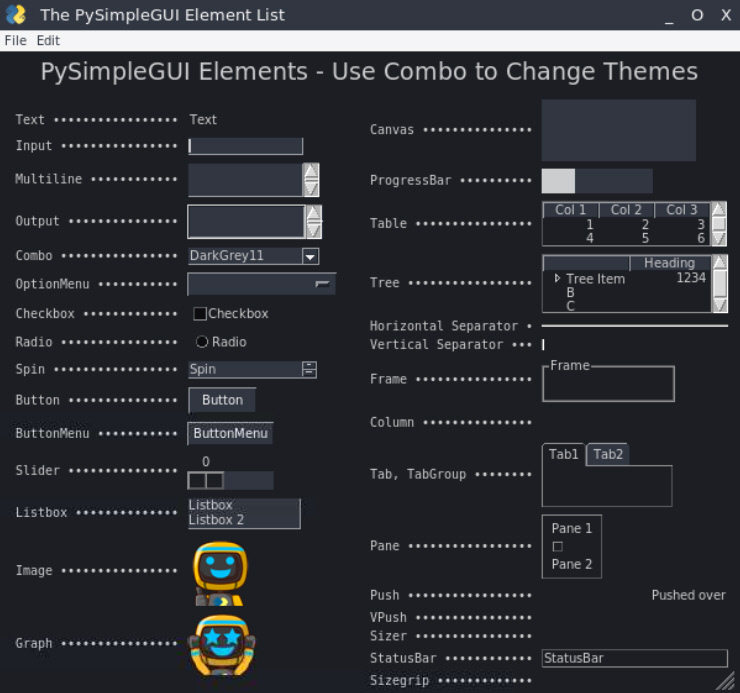Click the Tree scrollbar up arrow
The width and height of the screenshot is (740, 693).
719,264
